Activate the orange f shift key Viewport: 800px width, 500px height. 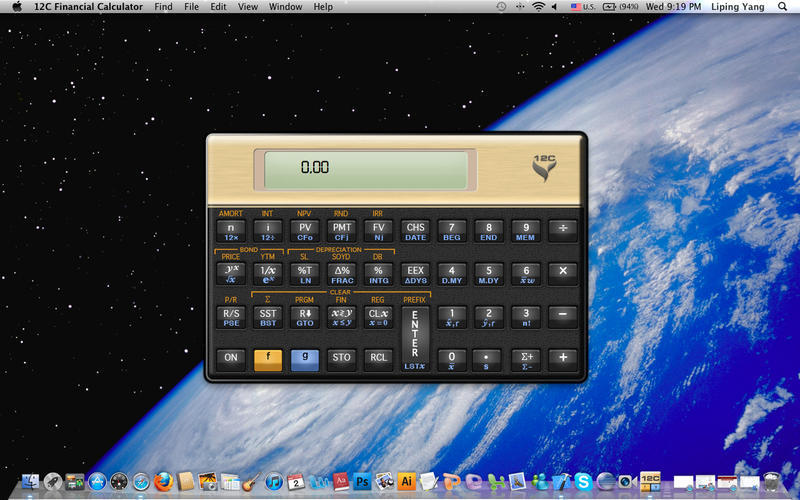tap(268, 358)
